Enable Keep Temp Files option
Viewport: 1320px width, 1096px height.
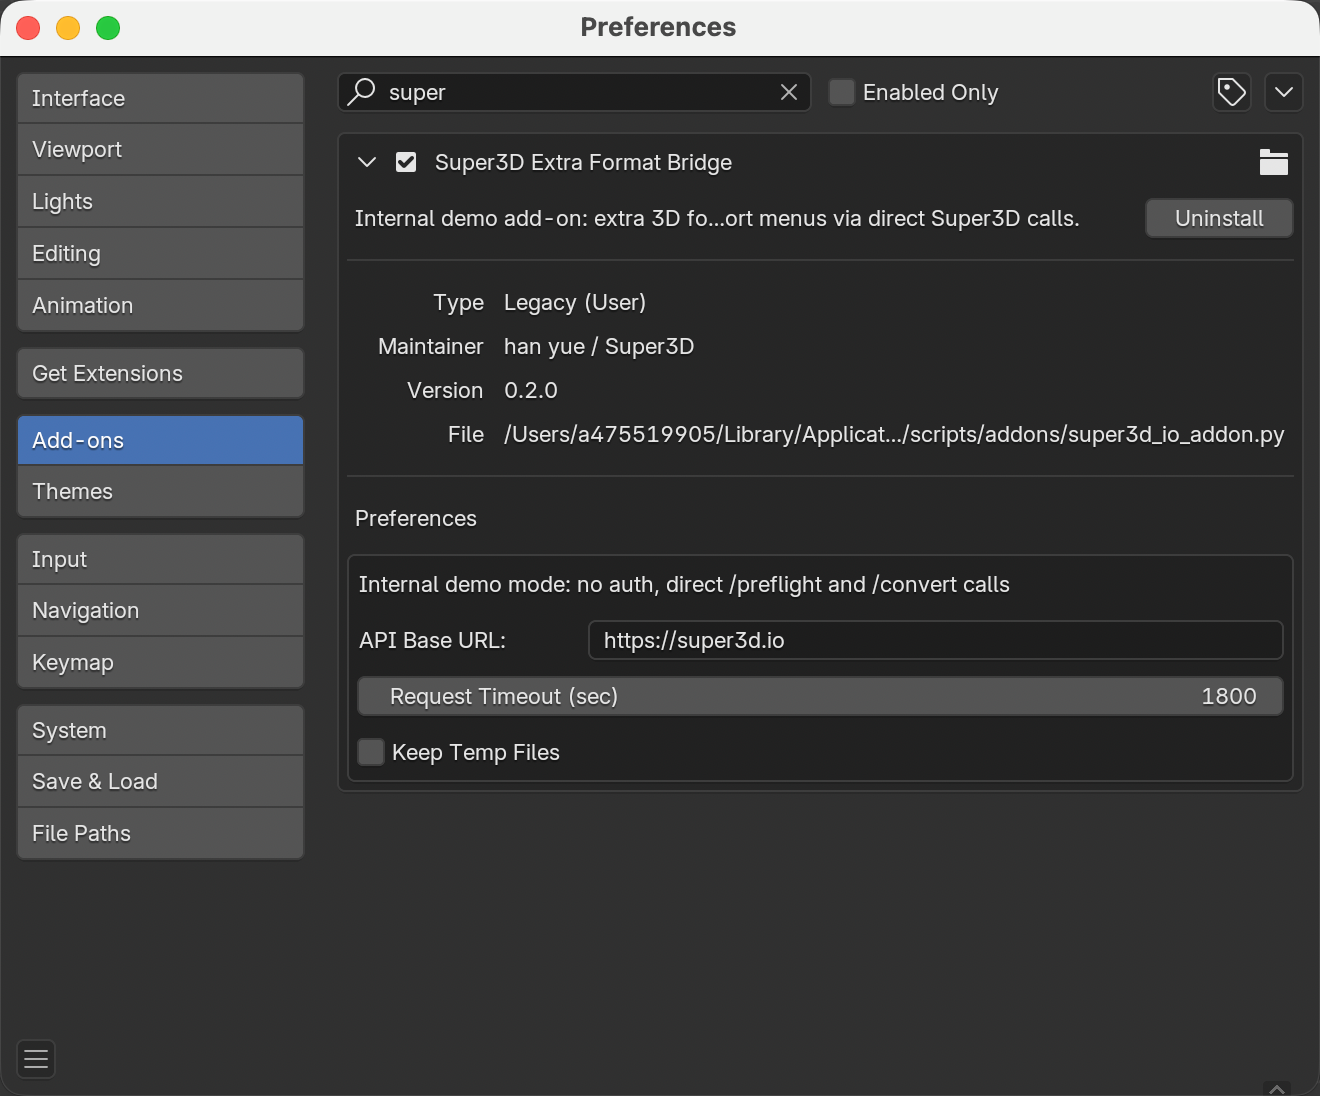point(371,752)
